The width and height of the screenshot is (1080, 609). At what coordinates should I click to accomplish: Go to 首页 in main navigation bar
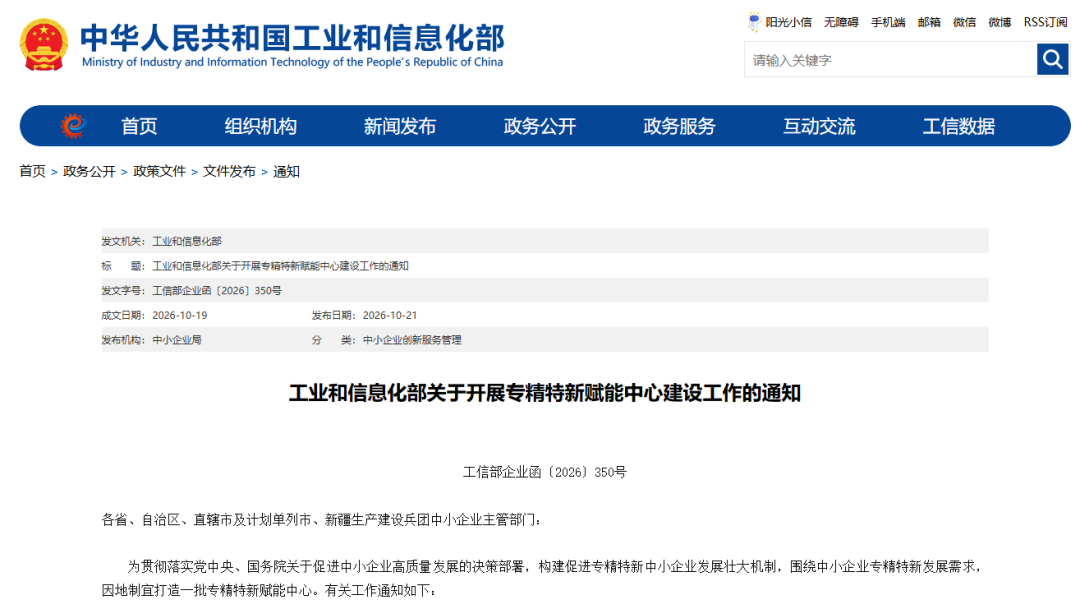tap(139, 126)
